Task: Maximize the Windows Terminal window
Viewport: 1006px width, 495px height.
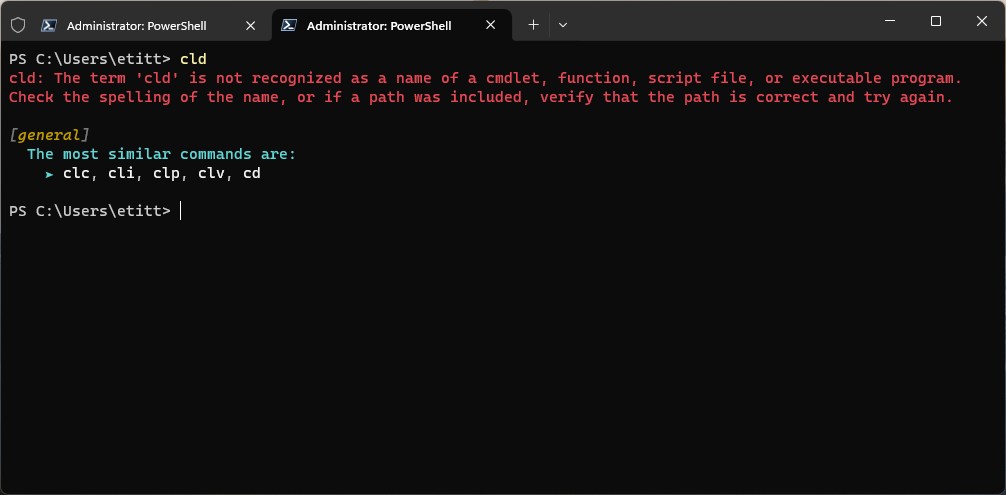Action: (935, 21)
